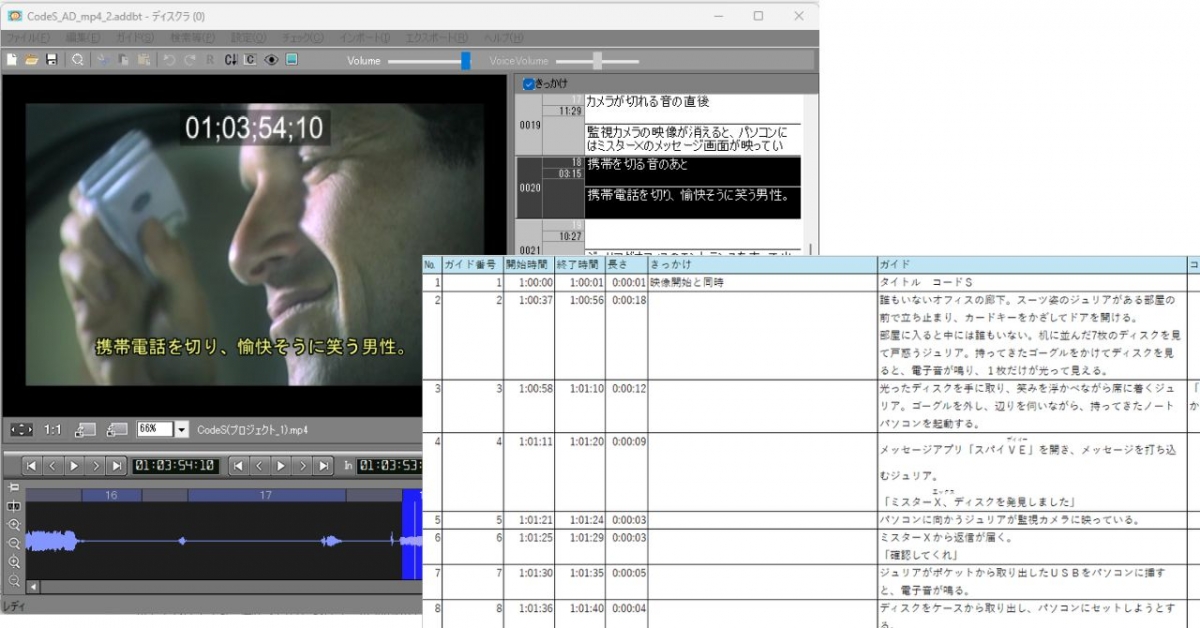1200x628 pixels.
Task: Click the upper zoom-in magnifier beside the waveform
Action: pos(14,524)
